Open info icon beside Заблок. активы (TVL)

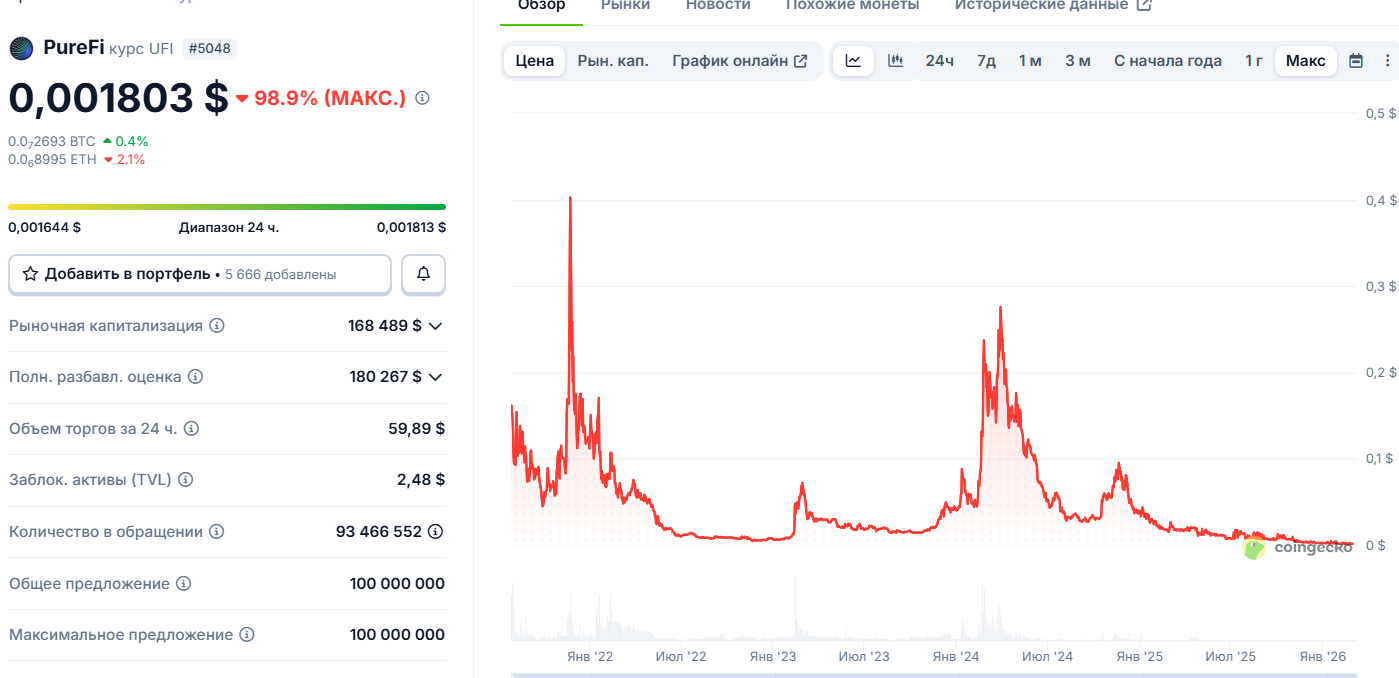[185, 480]
